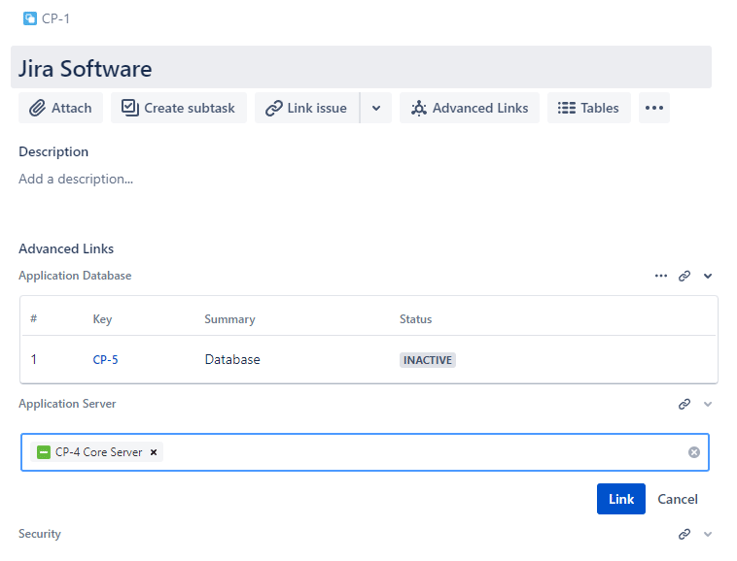Click the INACTIVE status badge
The image size is (737, 561).
pos(428,360)
